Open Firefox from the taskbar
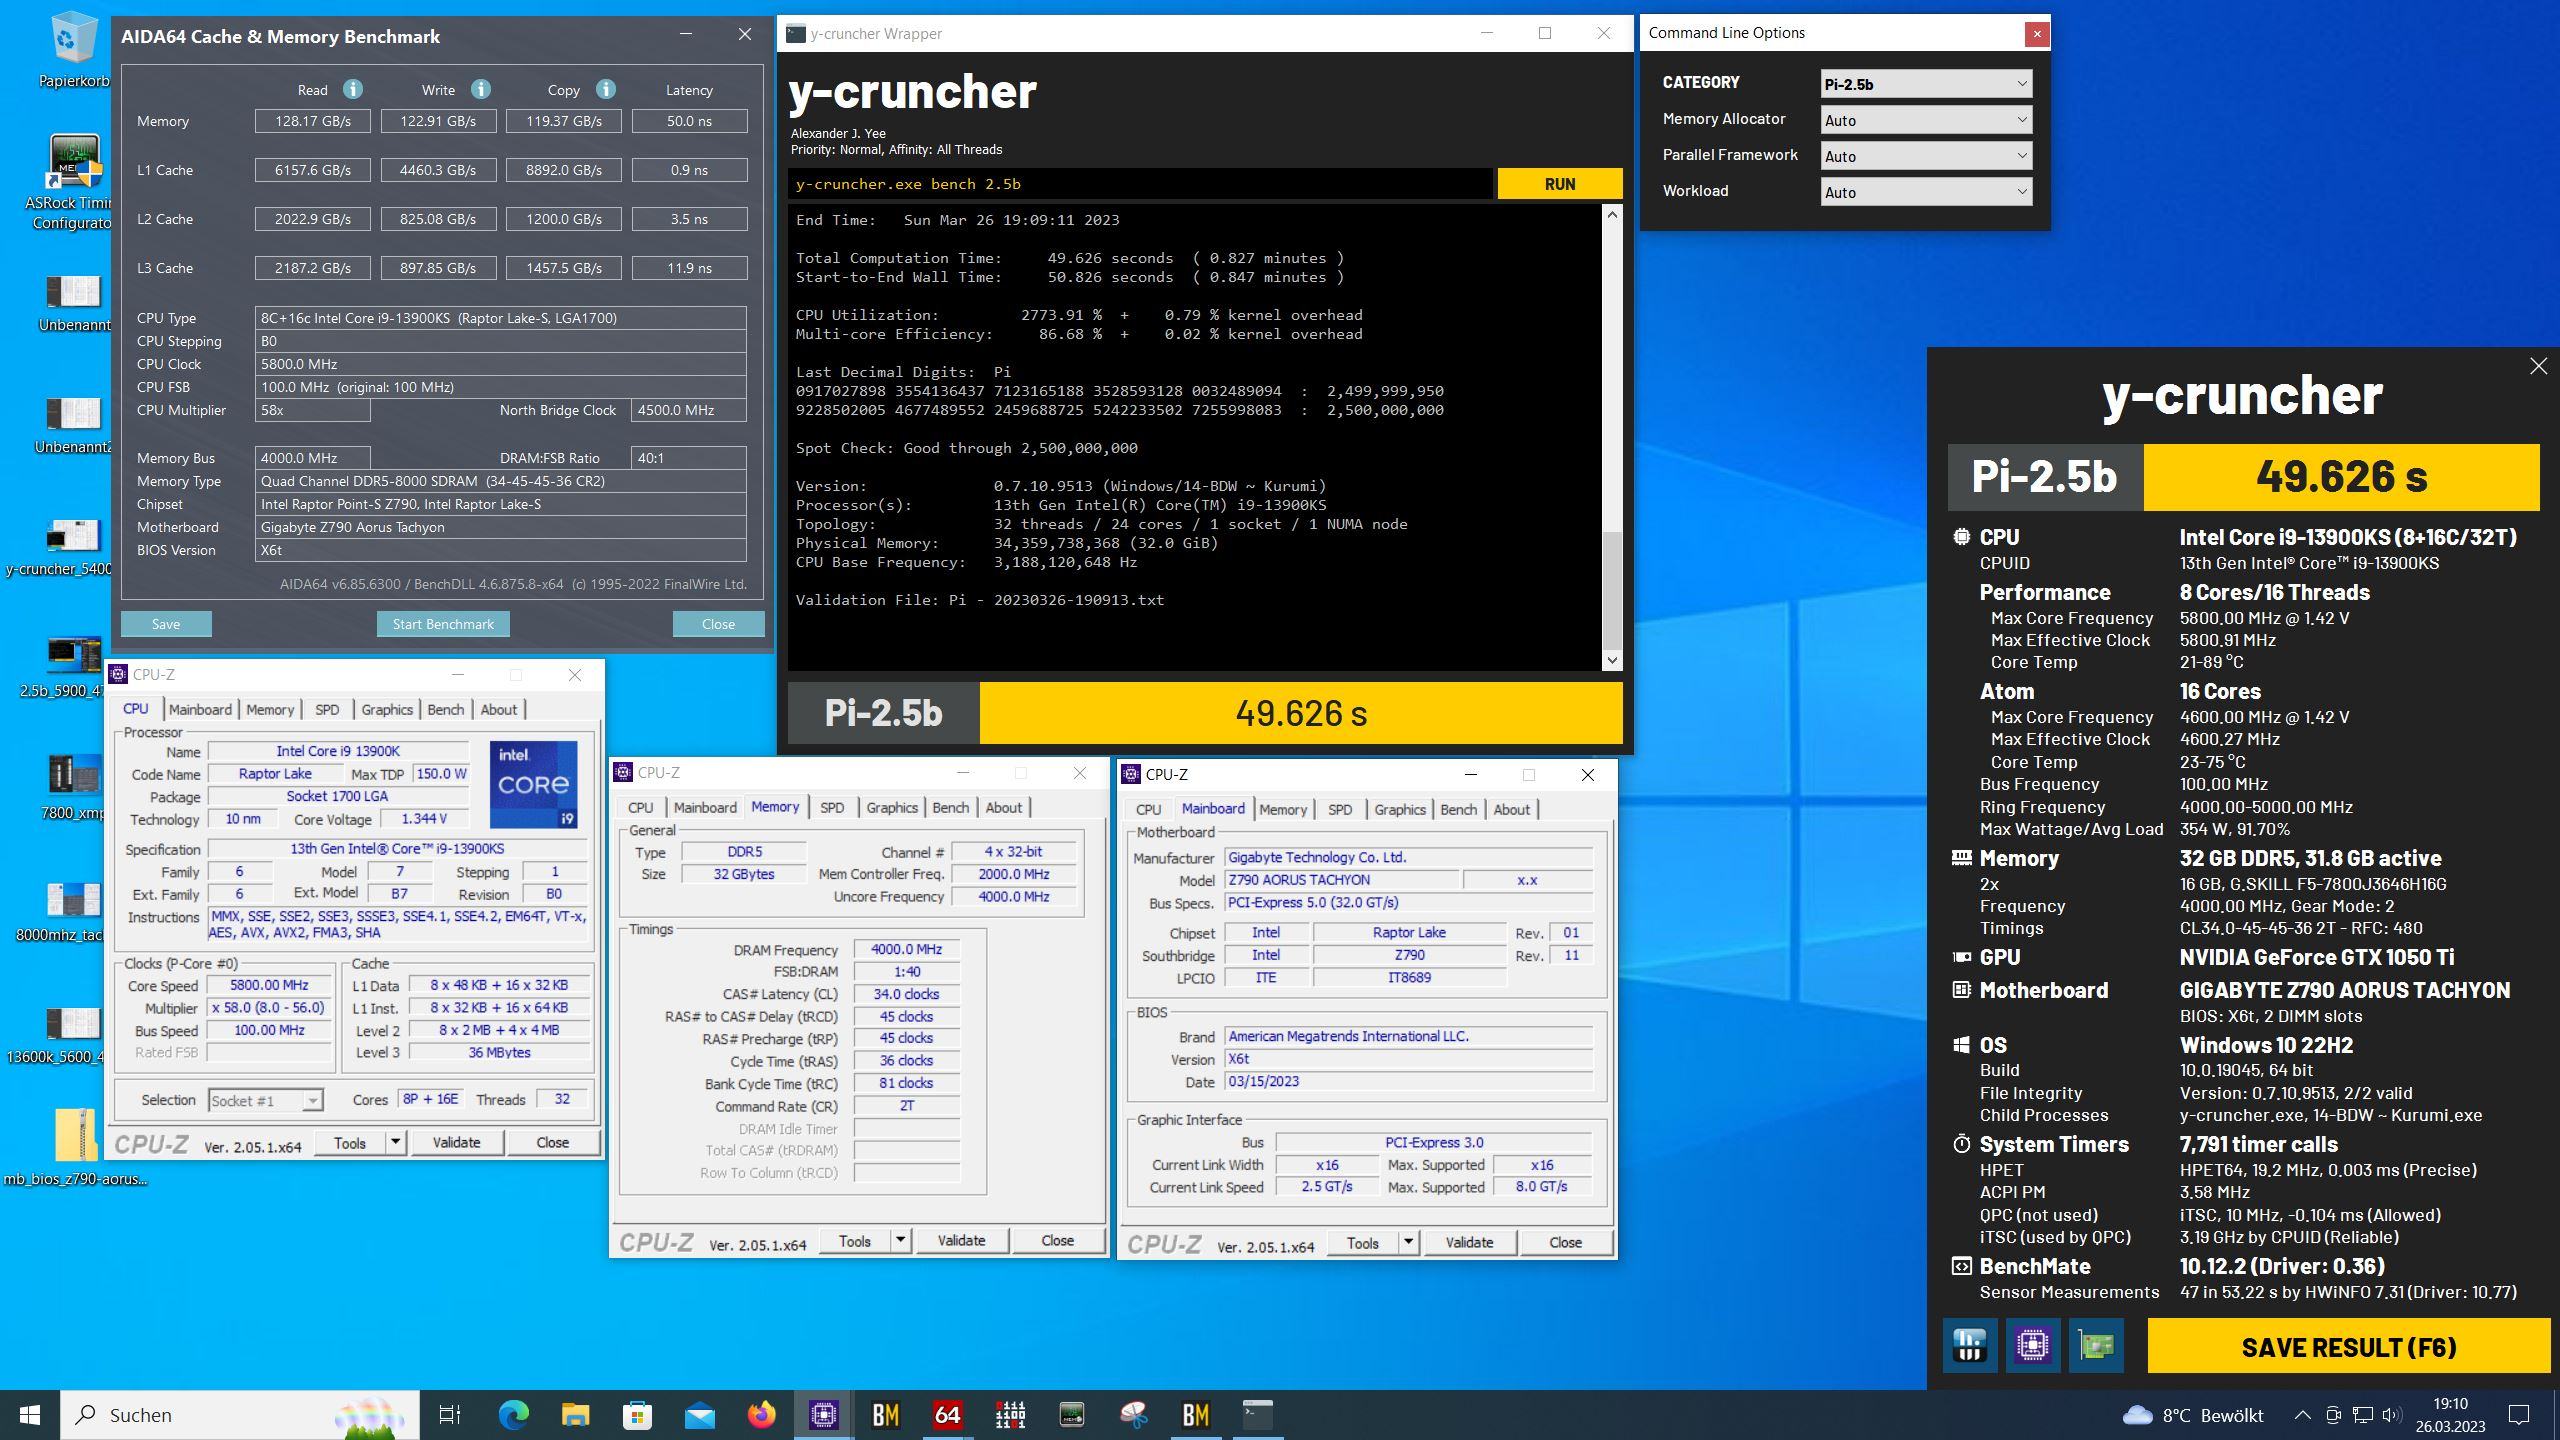The width and height of the screenshot is (2560, 1440). click(x=761, y=1414)
